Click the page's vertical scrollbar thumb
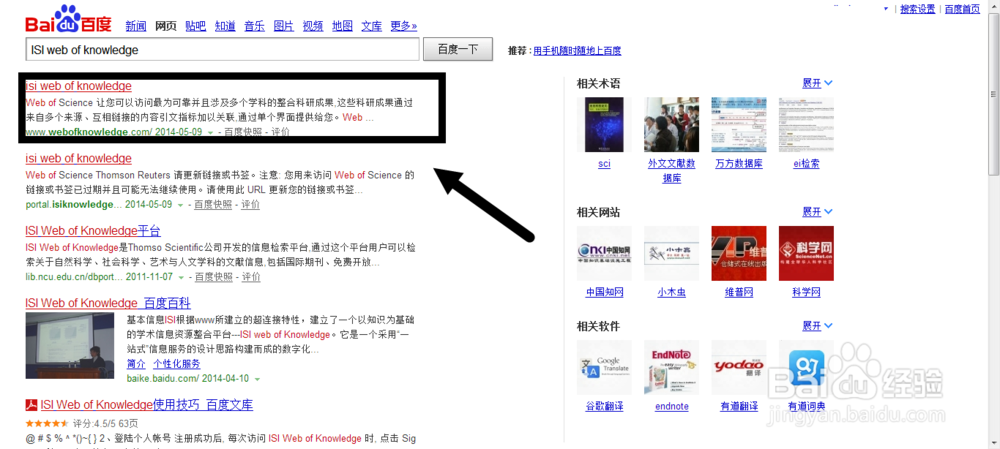Screen dimensions: 1000x449 click(x=994, y=94)
